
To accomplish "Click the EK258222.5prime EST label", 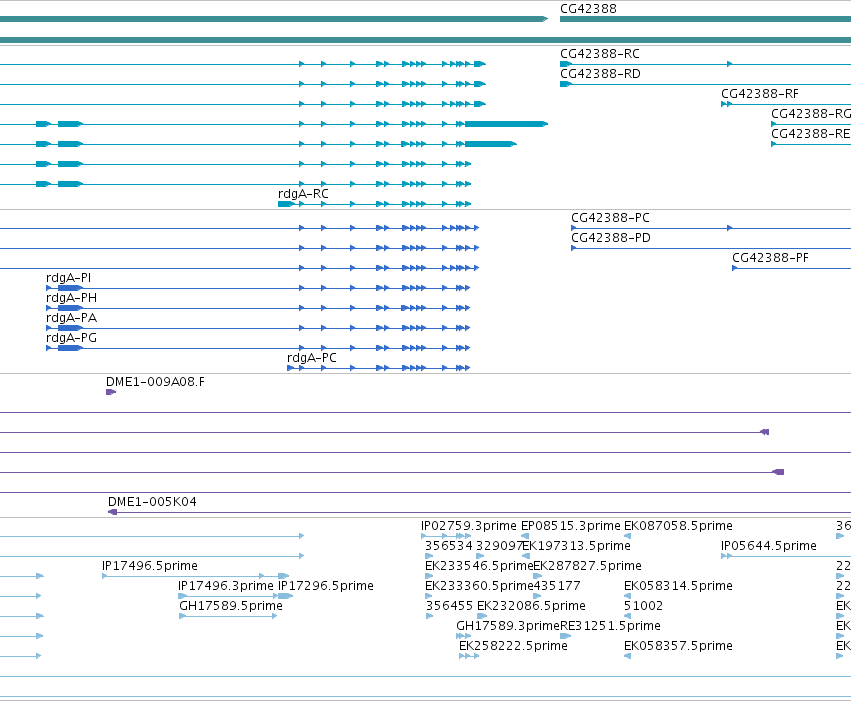I will tap(513, 646).
